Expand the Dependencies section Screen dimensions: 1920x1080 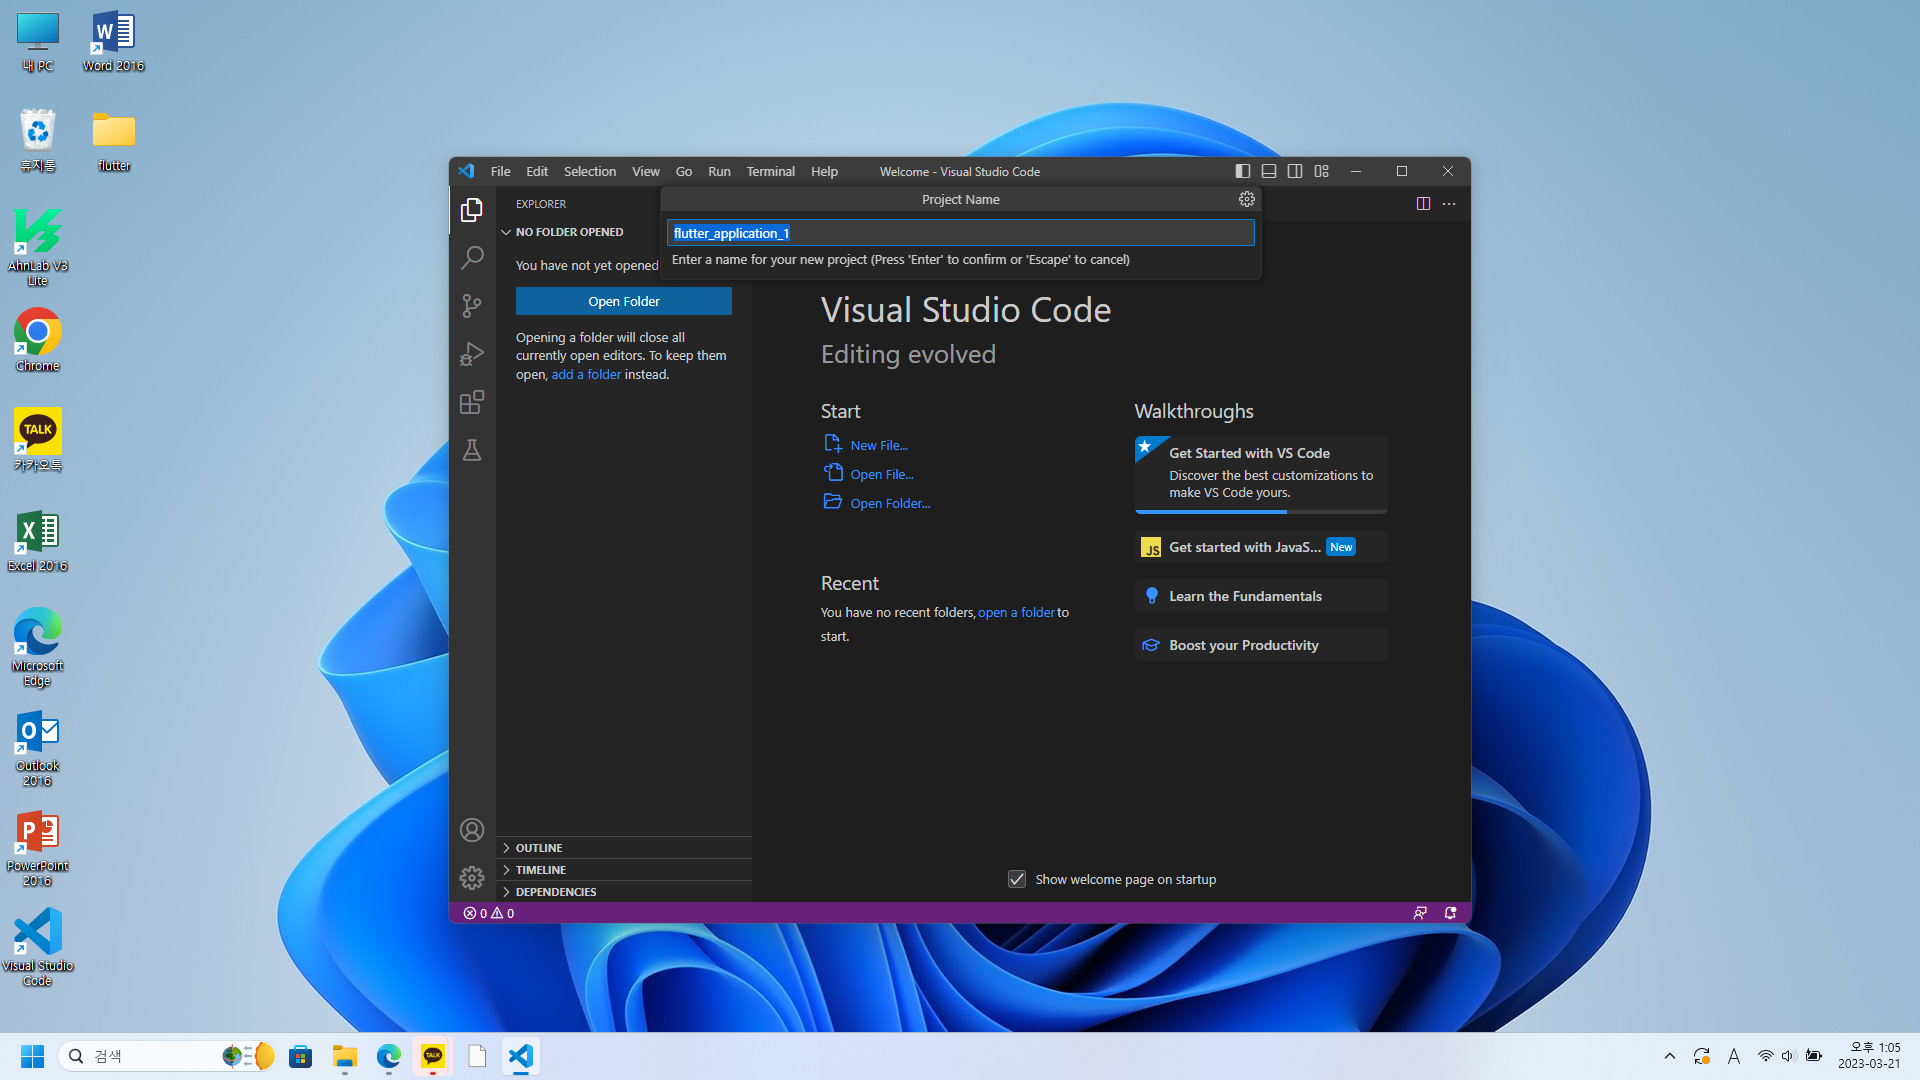click(x=624, y=892)
